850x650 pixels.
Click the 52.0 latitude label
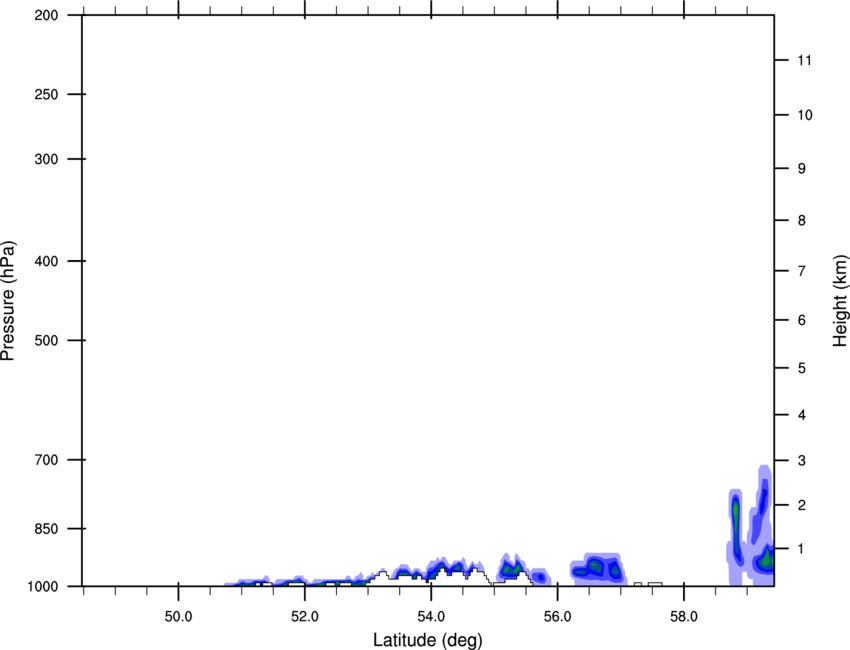pos(305,617)
